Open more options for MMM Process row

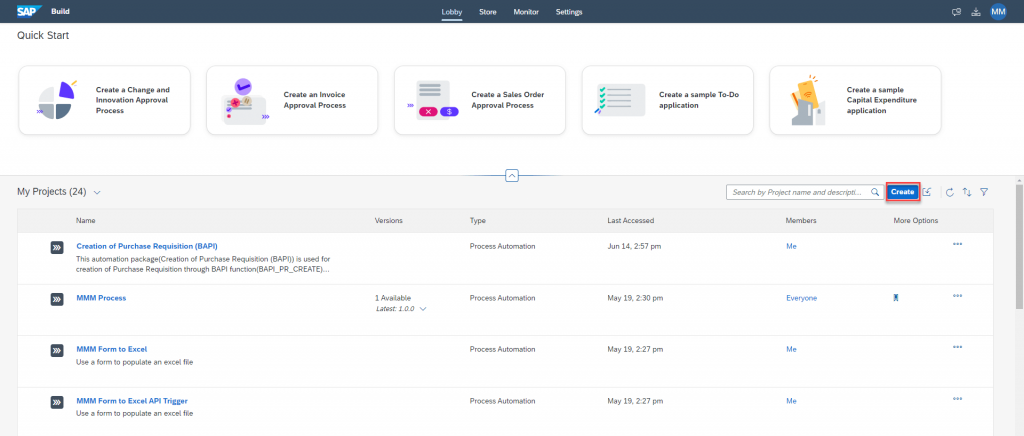click(957, 296)
